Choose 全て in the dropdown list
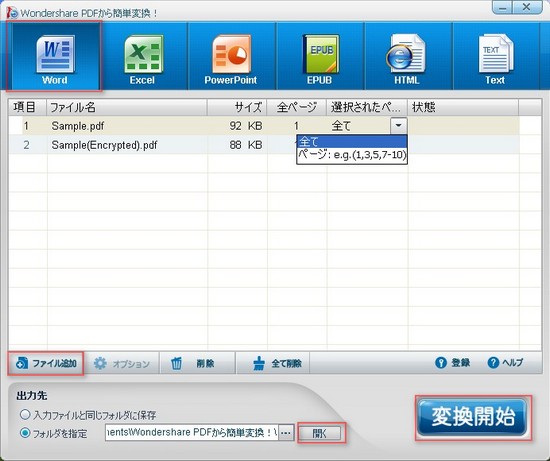The image size is (550, 461). (352, 142)
